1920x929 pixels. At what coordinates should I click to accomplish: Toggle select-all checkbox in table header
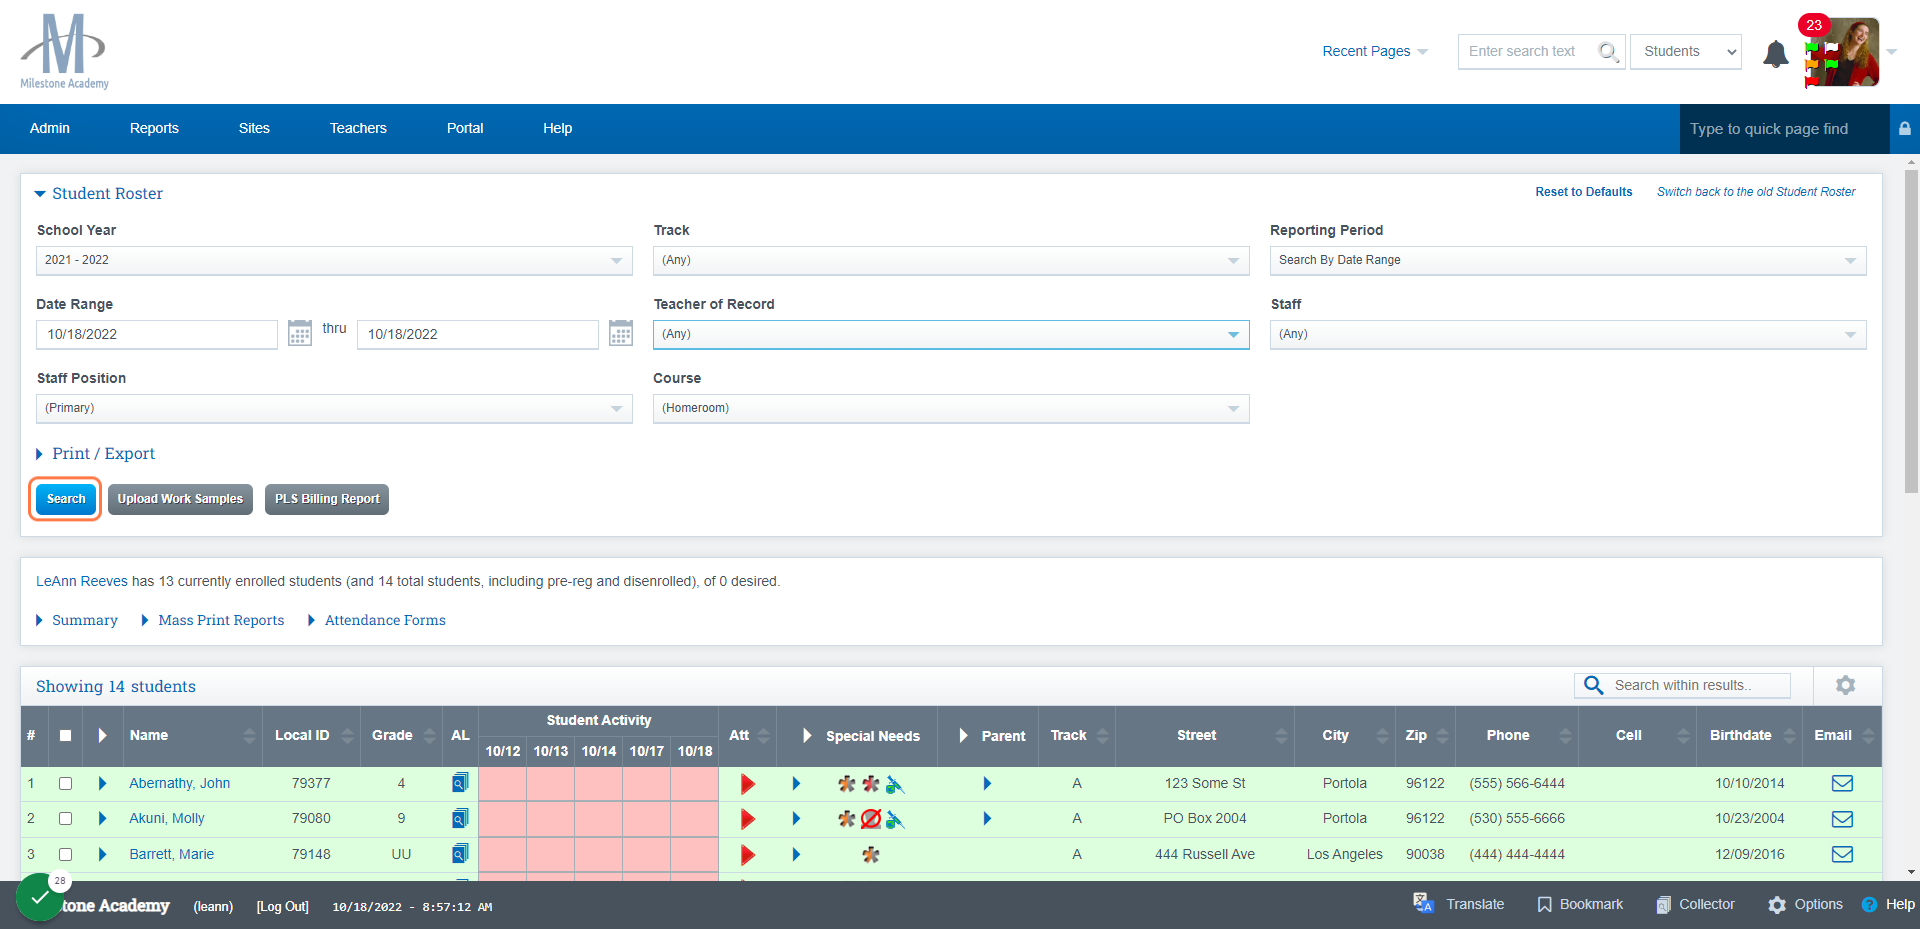65,735
